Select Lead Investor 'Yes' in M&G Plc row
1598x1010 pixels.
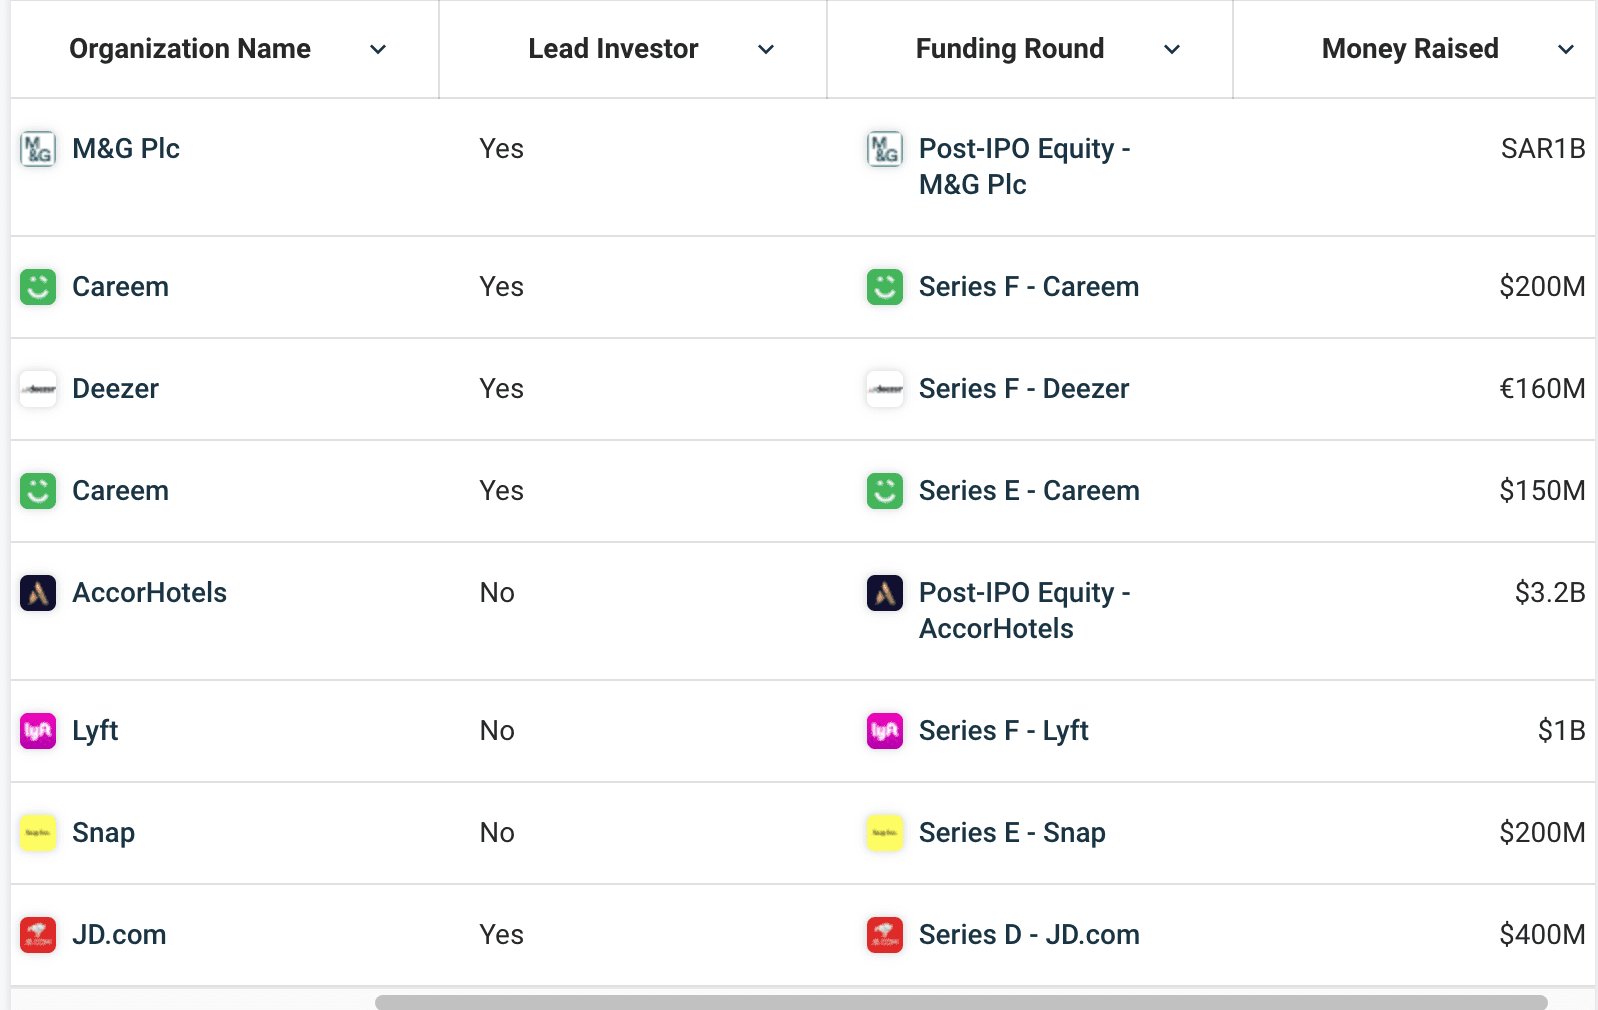pos(501,149)
